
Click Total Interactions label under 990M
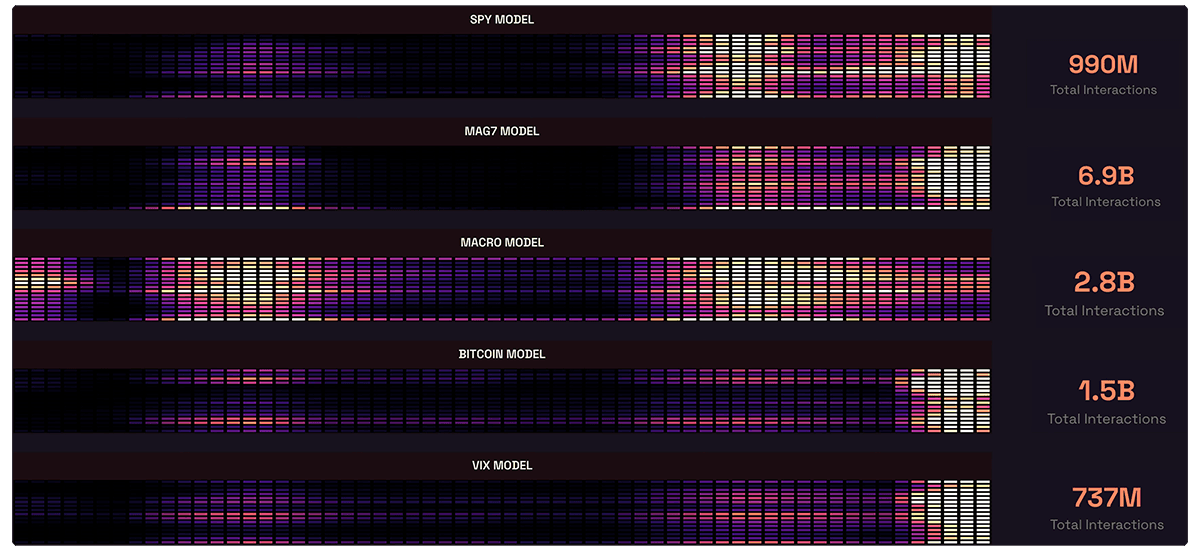1103,90
